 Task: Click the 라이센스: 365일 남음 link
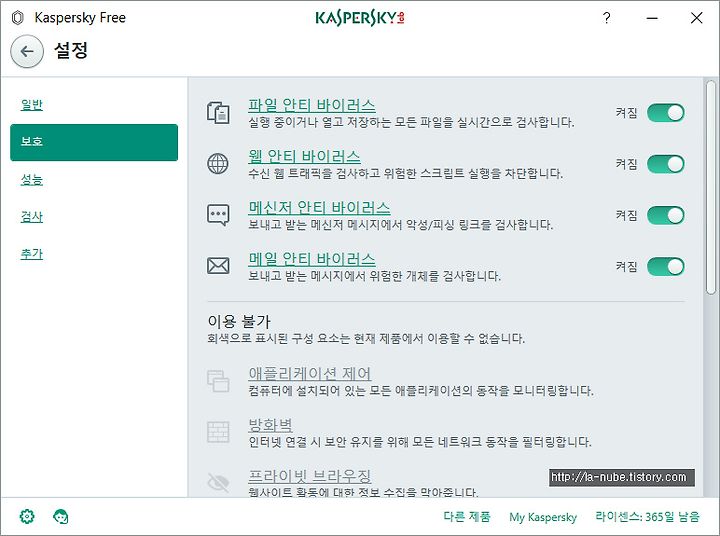(x=647, y=517)
